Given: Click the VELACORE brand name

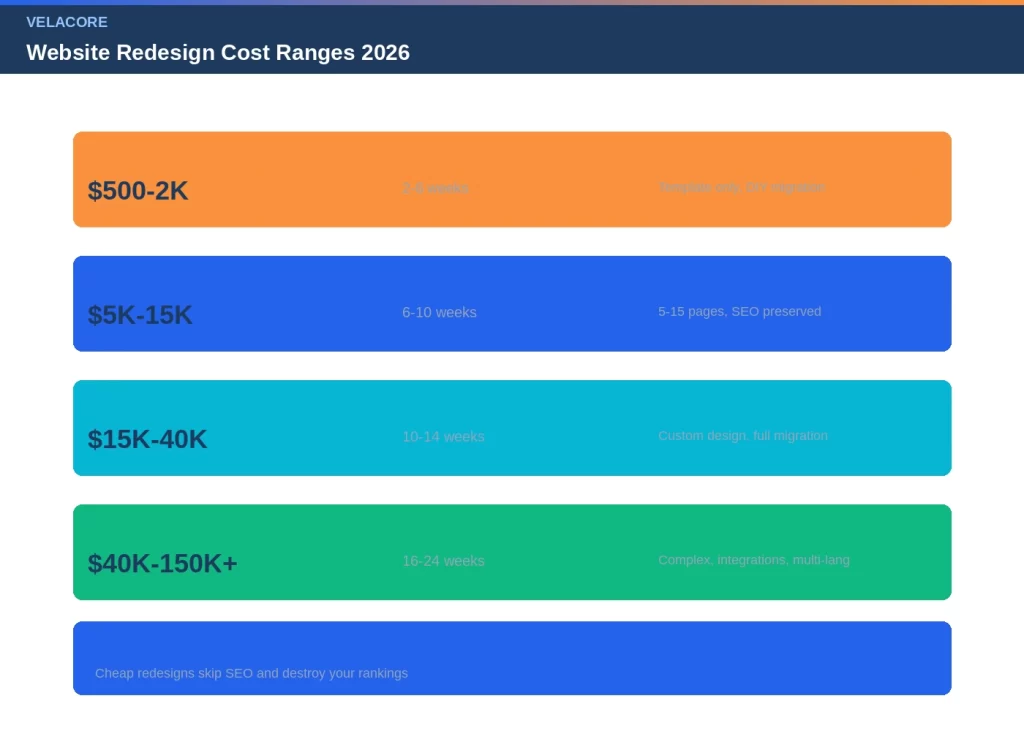Looking at the screenshot, I should click(67, 22).
